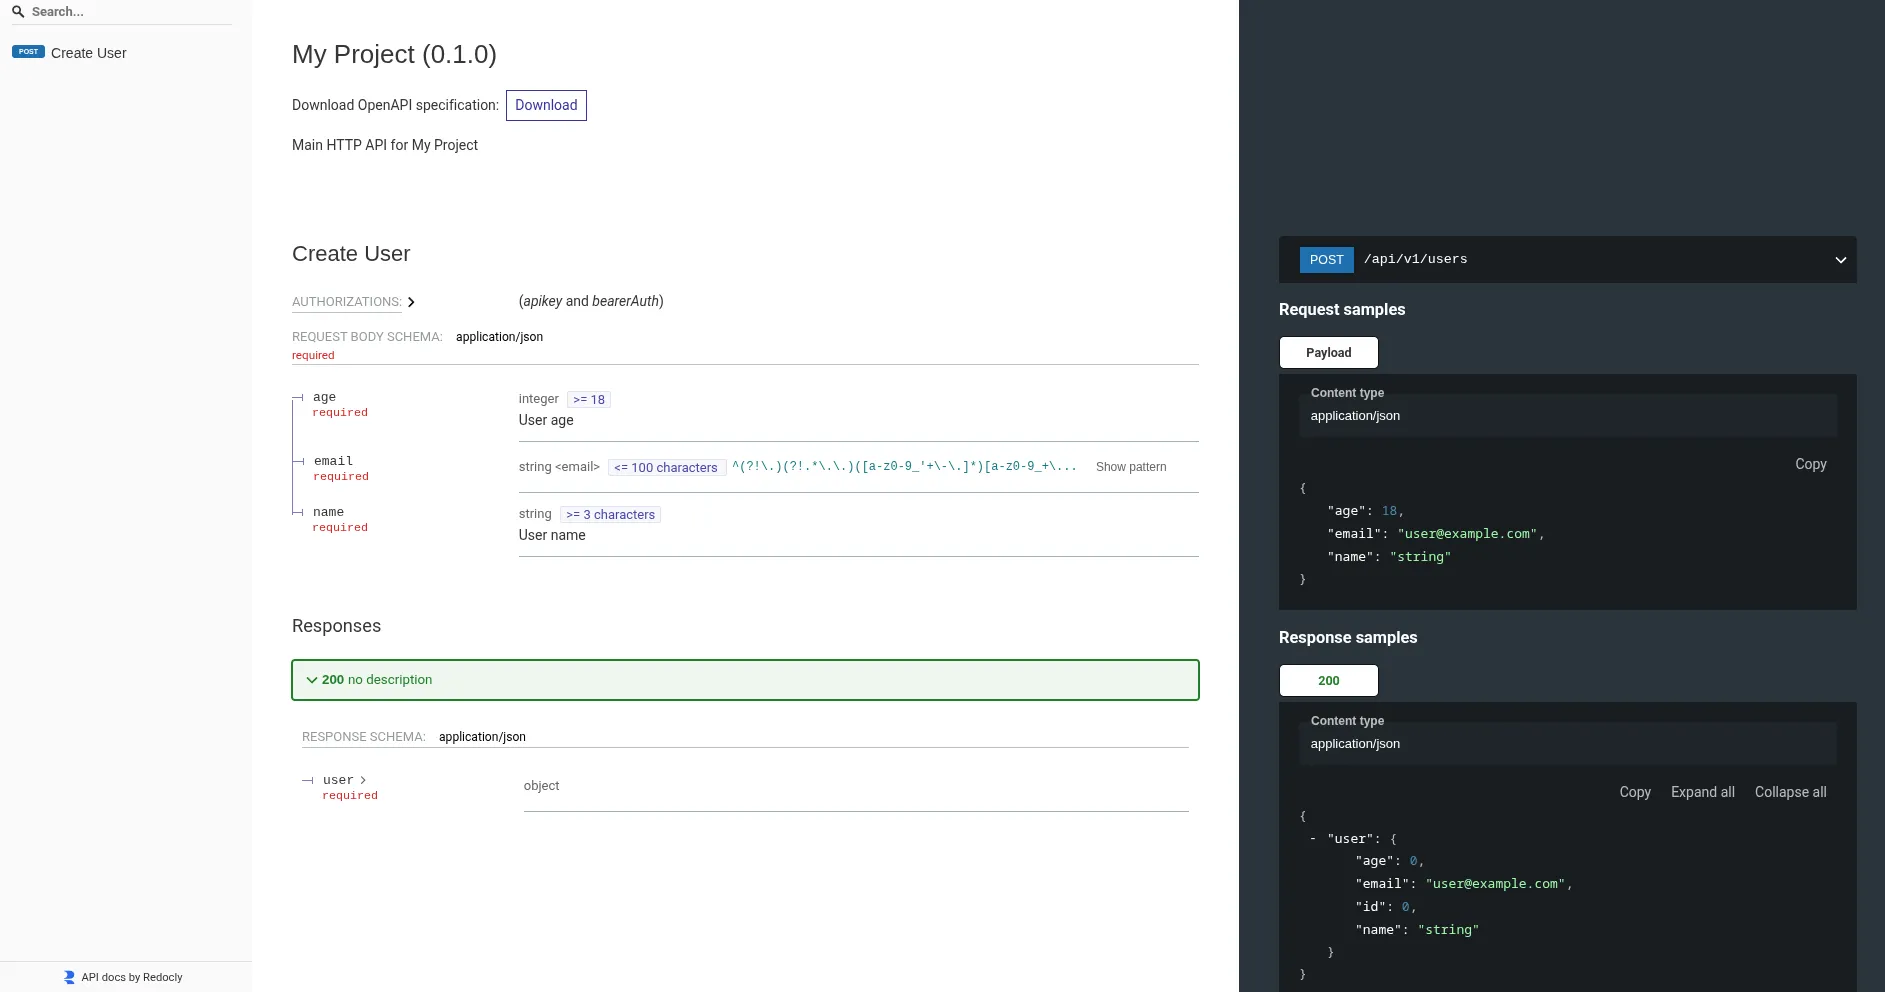1885x992 pixels.
Task: Select the 200 response sample tab
Action: 1328,681
